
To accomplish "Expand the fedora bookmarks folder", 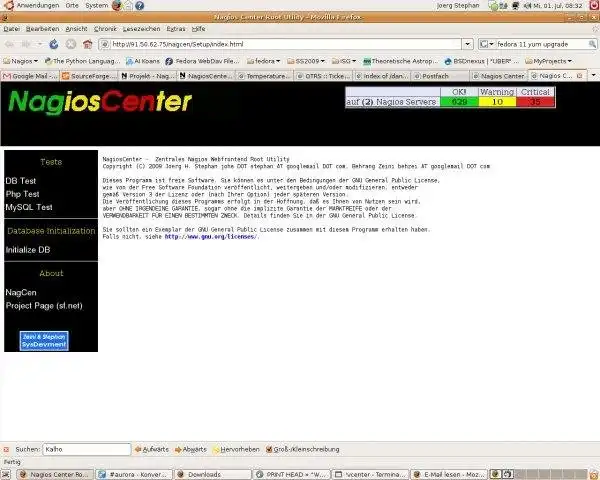I will tap(264, 61).
